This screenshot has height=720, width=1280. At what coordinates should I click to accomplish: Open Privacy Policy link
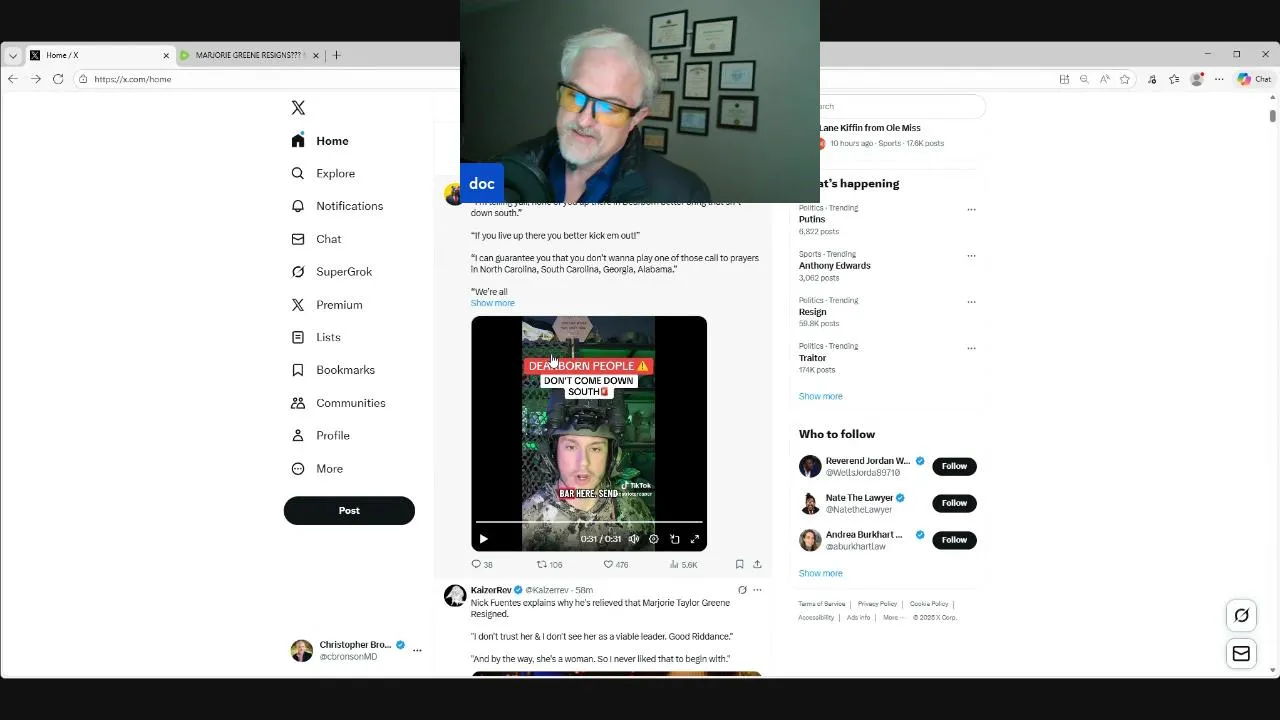coord(877,604)
